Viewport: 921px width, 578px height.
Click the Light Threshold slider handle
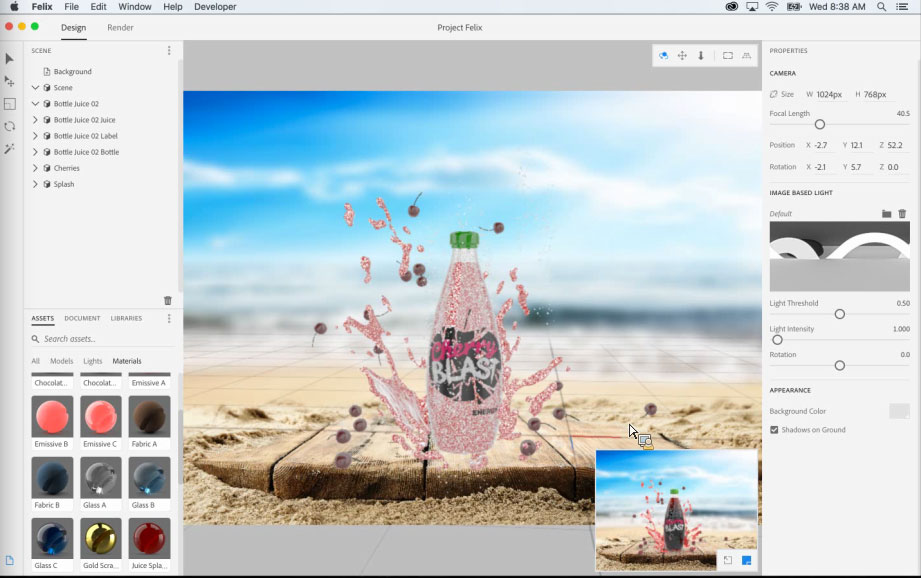[x=840, y=314]
